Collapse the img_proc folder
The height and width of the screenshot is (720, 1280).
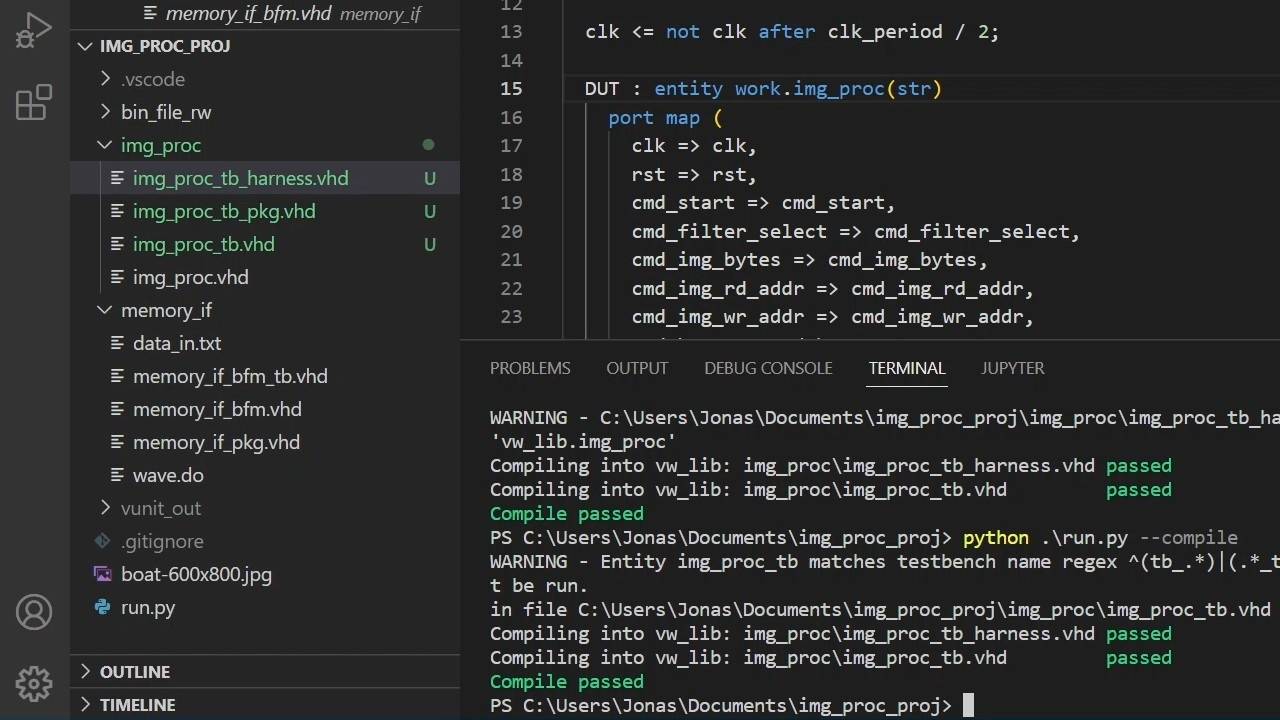[x=105, y=145]
